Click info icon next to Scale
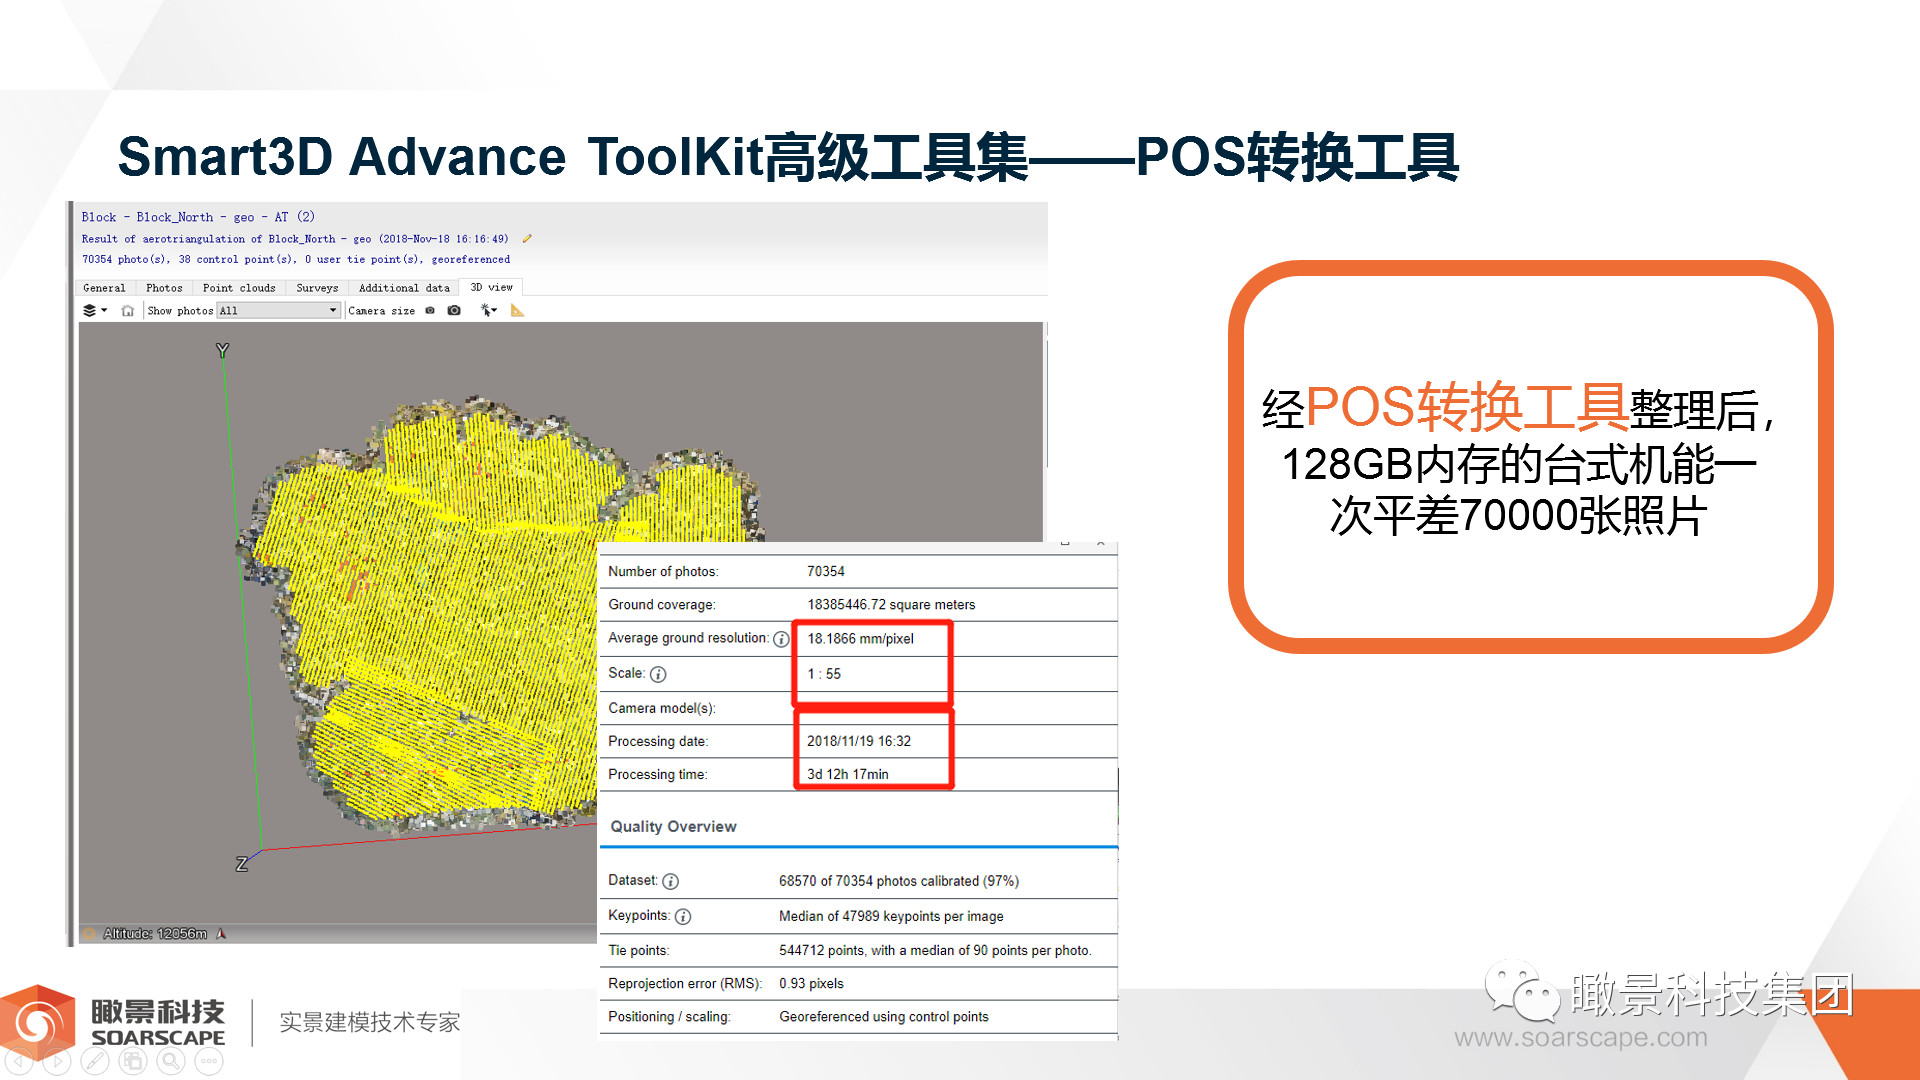This screenshot has width=1920, height=1080. [658, 674]
